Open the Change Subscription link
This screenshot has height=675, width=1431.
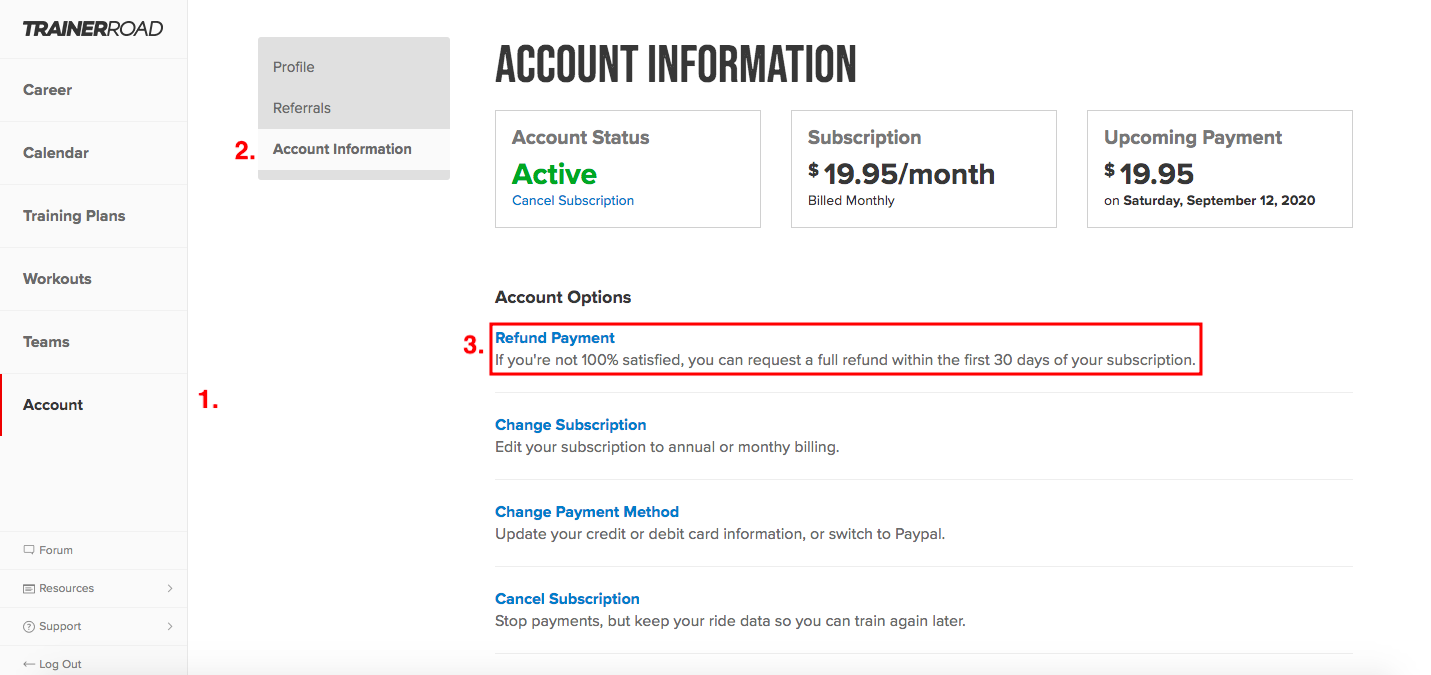tap(571, 425)
